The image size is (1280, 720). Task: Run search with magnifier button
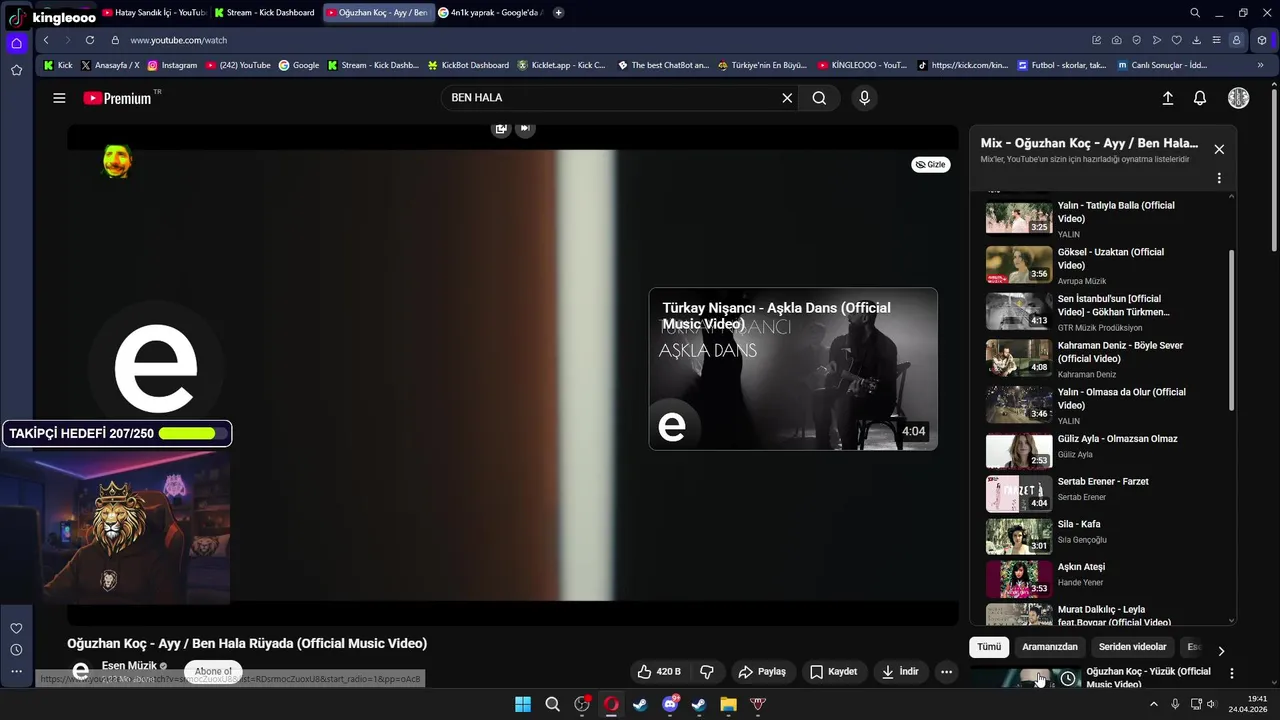tap(819, 98)
